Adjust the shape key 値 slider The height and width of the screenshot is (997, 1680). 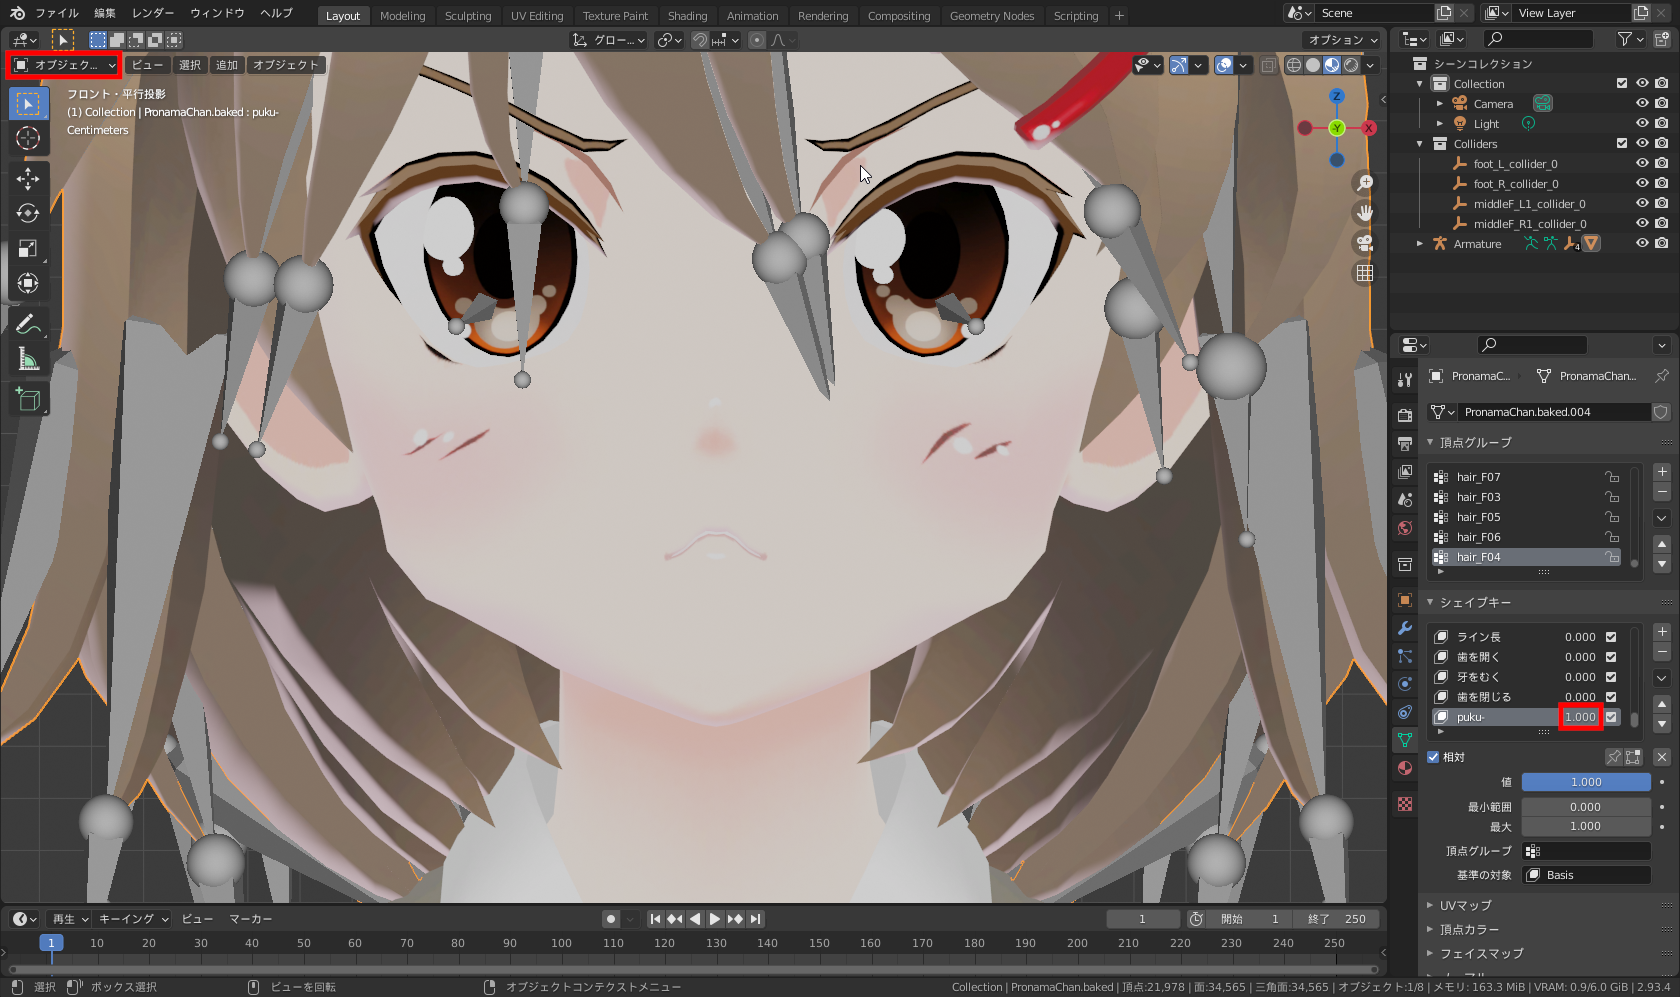click(x=1586, y=782)
